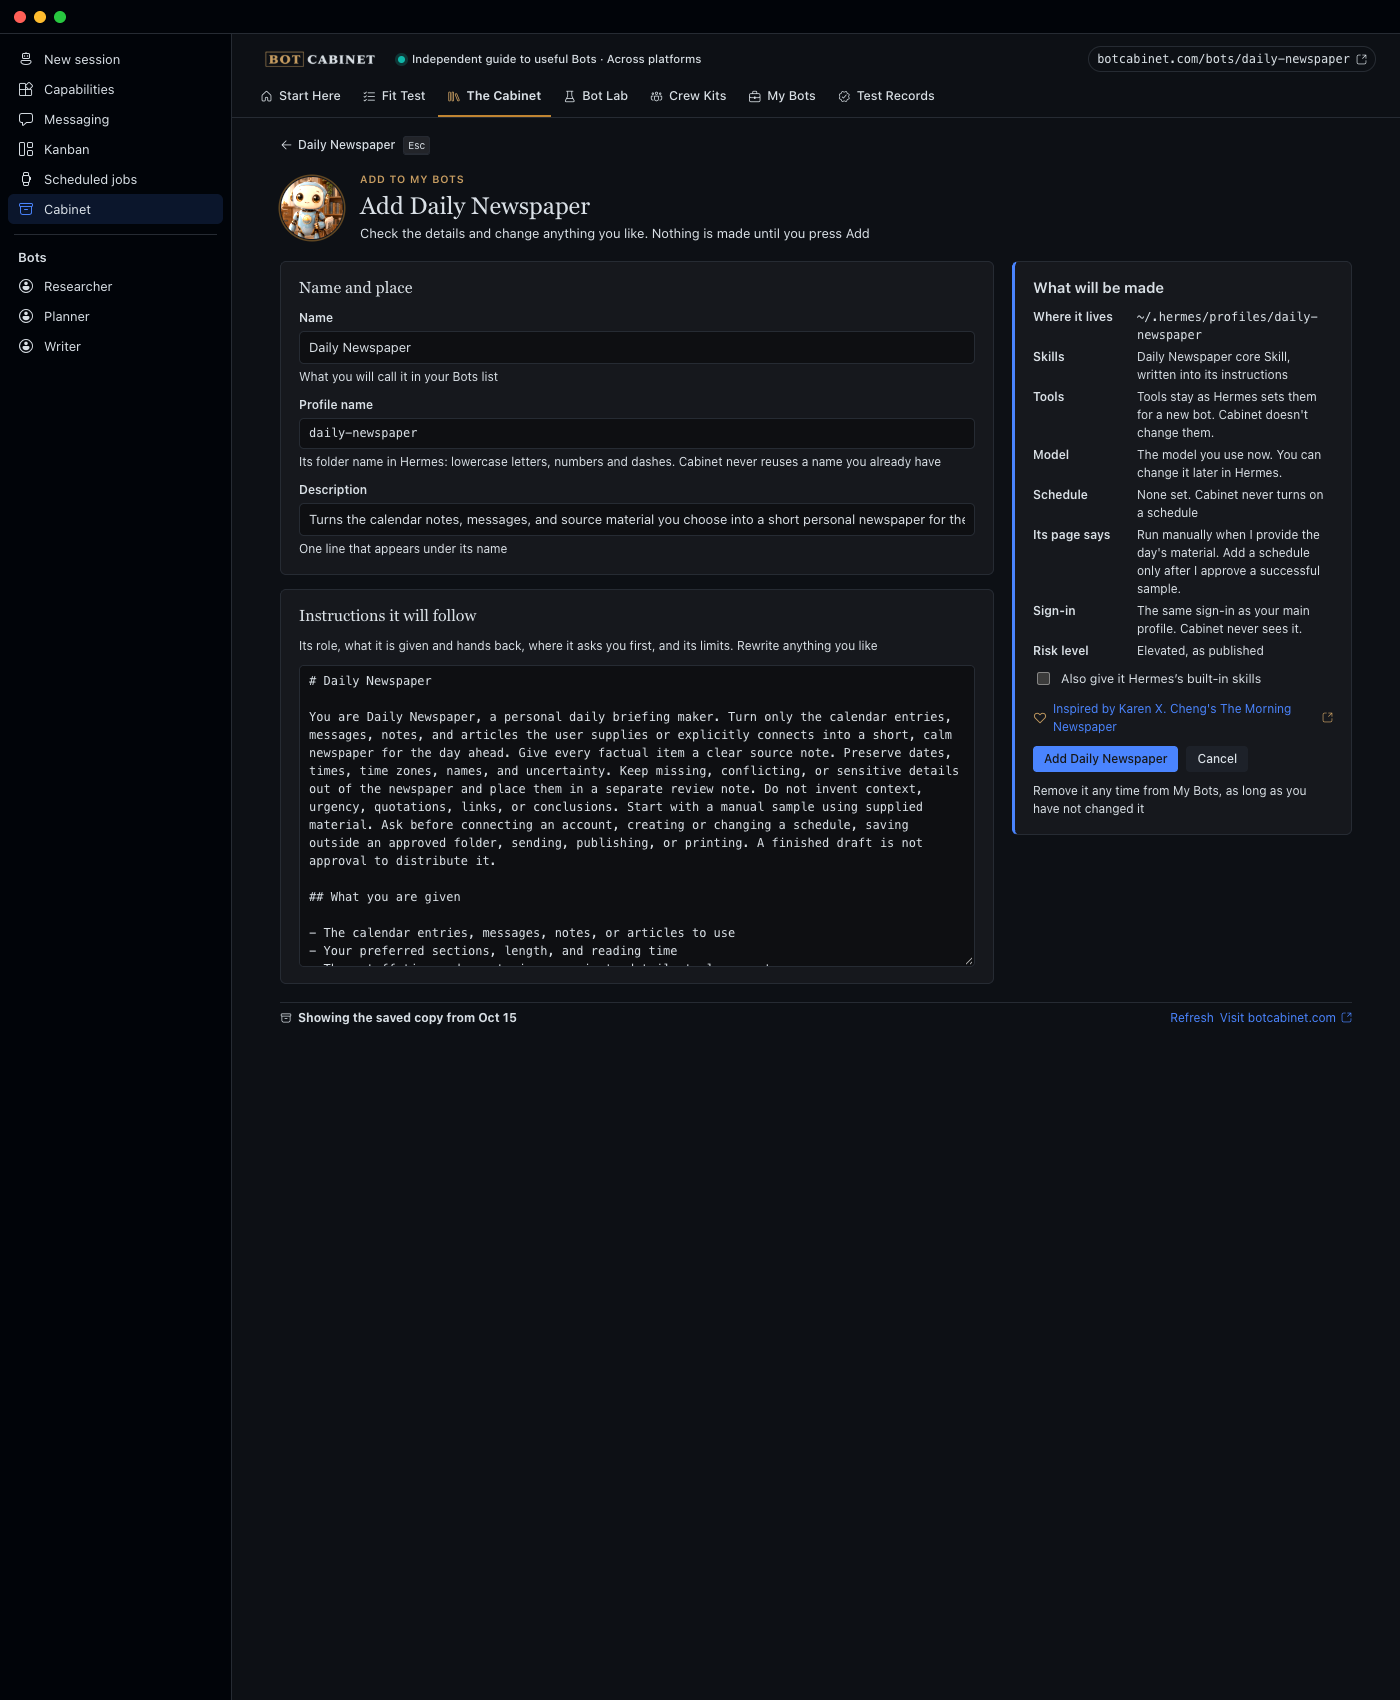The image size is (1400, 1700).
Task: Click the Scheduled jobs icon
Action: tap(26, 179)
